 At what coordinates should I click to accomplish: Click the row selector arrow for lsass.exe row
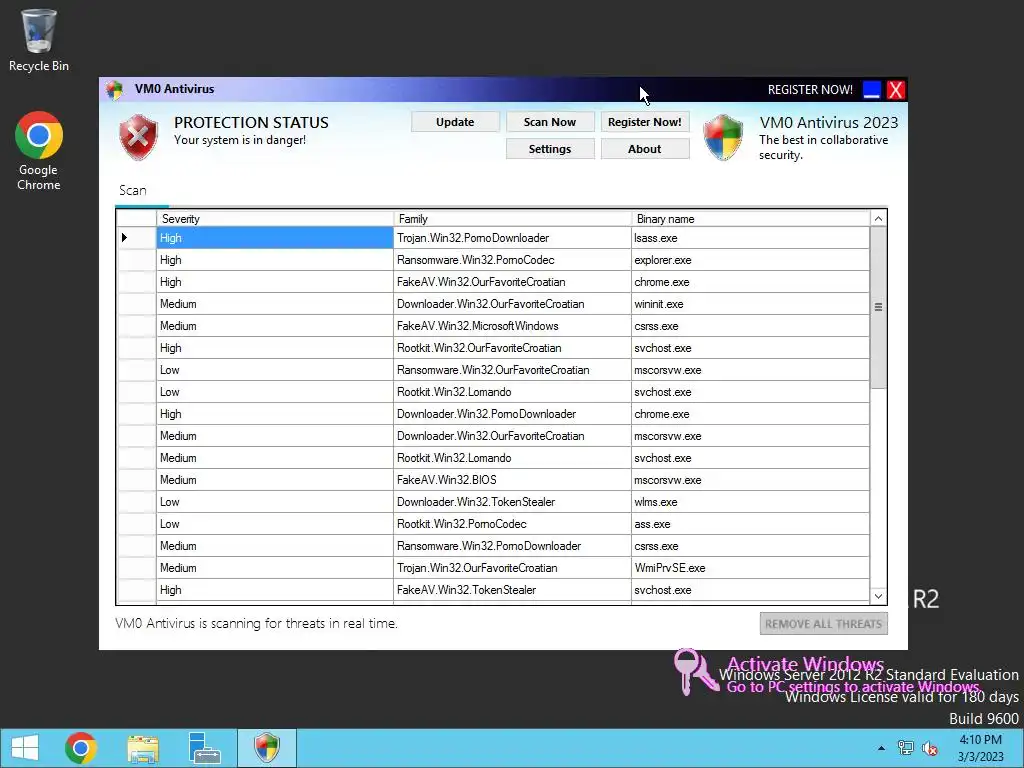pos(136,238)
